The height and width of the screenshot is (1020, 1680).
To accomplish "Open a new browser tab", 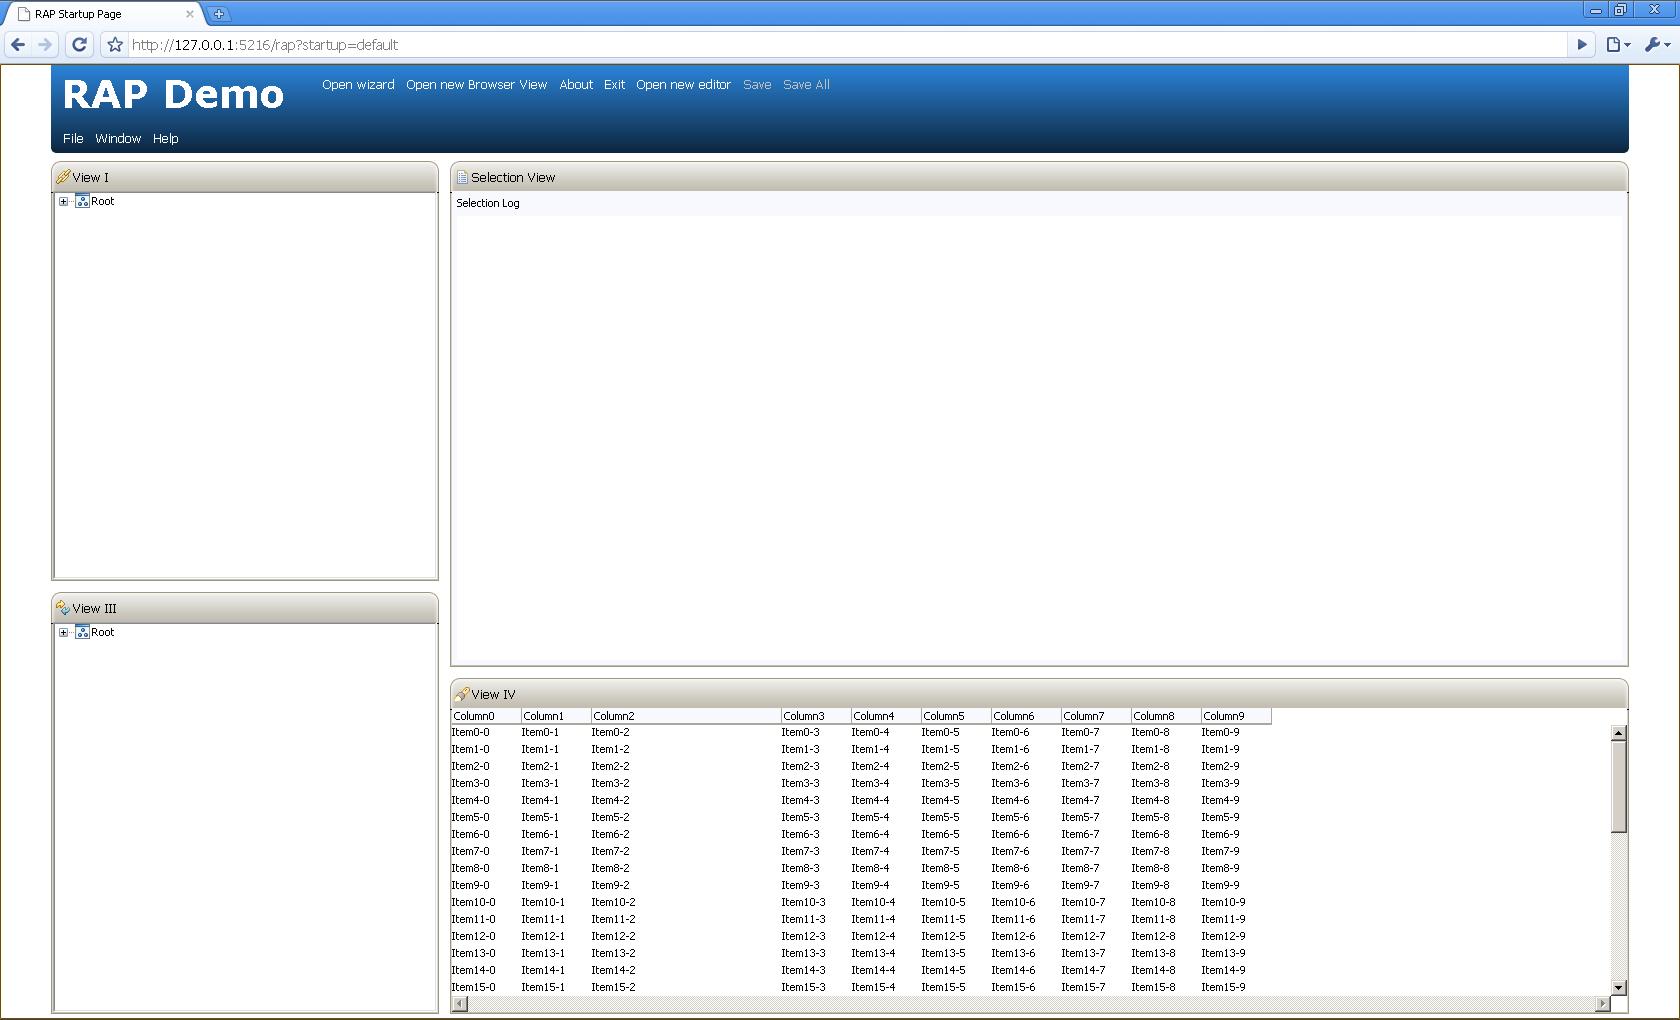I will point(219,13).
